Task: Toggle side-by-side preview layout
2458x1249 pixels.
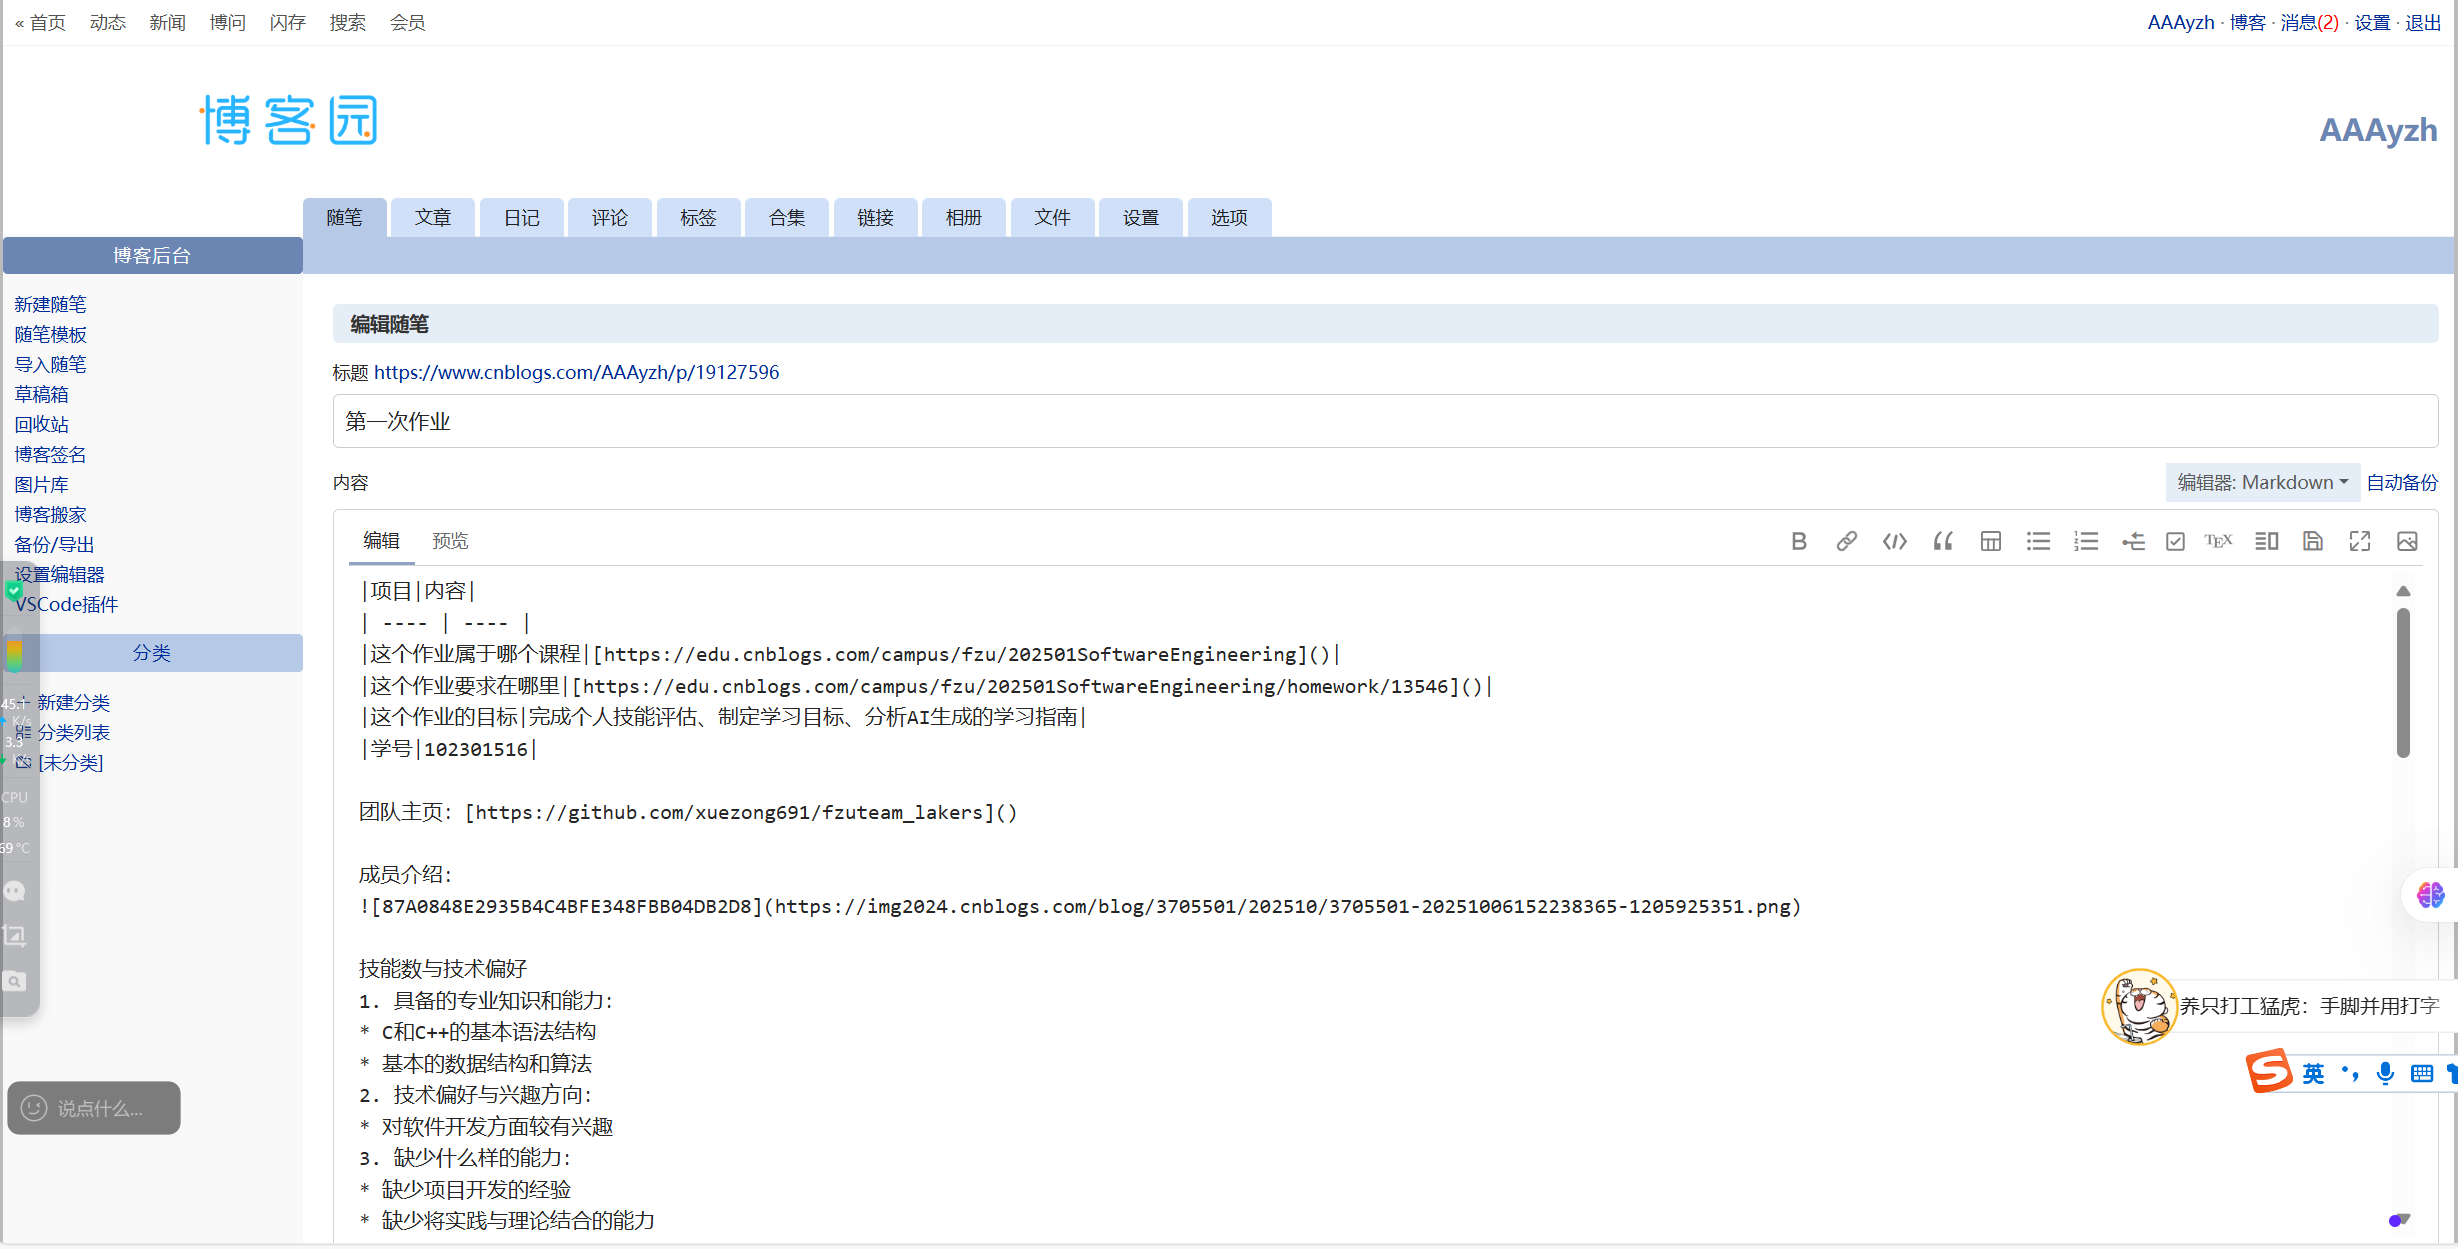Action: pyautogui.click(x=2266, y=541)
